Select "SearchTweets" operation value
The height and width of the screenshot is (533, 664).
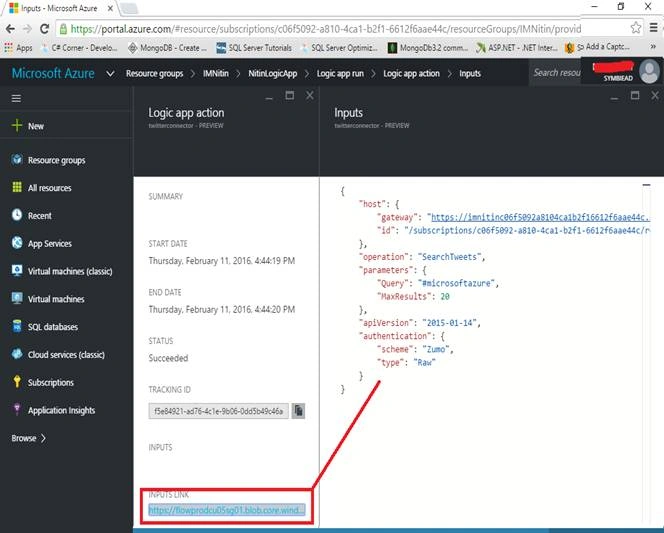(x=449, y=257)
